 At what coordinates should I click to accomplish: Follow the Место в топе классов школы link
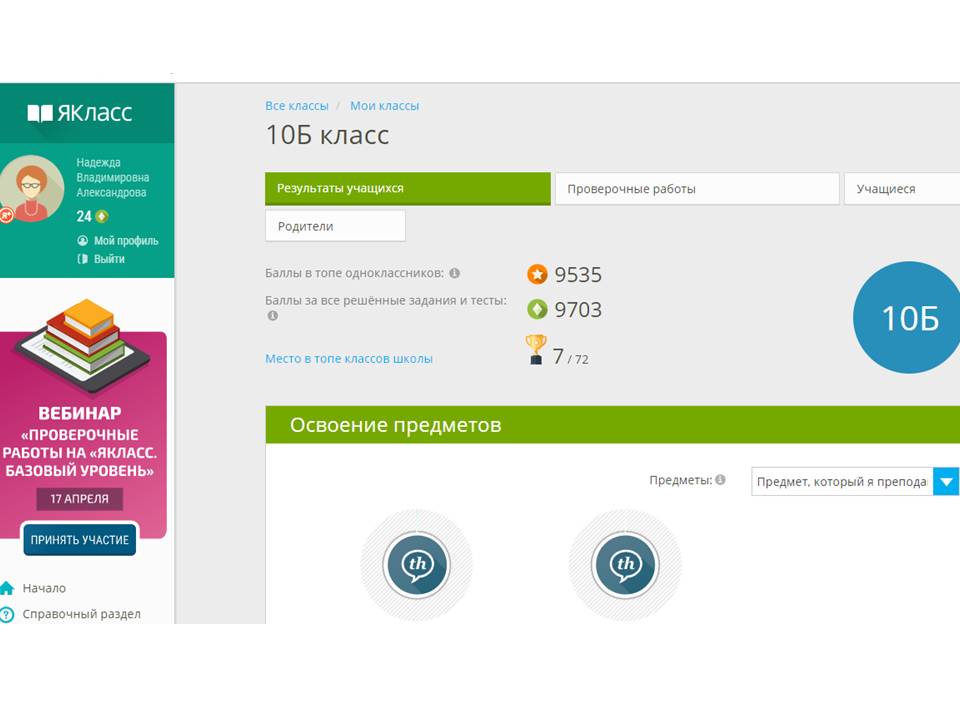point(348,358)
